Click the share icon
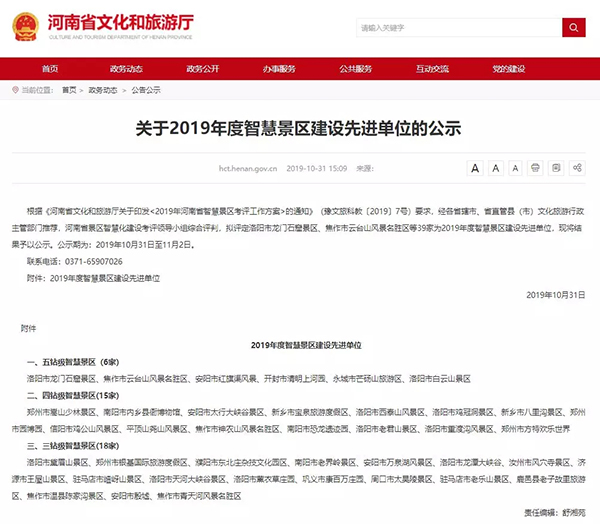Screen dimensions: 600x524 [x=577, y=168]
